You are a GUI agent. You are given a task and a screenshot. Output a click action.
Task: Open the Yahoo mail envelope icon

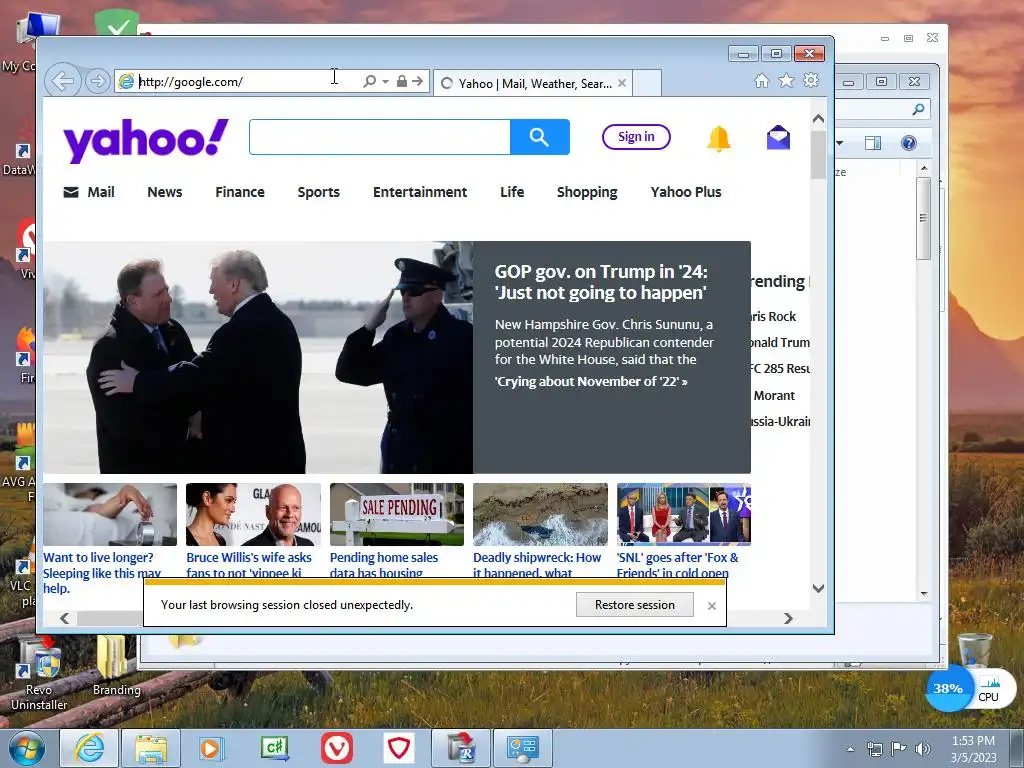pos(778,137)
